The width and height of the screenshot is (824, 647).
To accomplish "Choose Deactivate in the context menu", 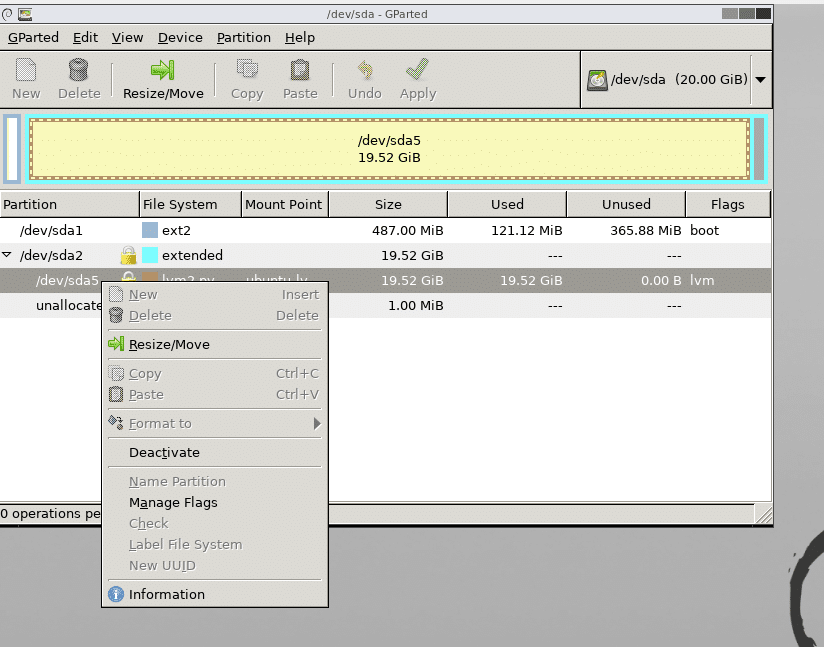I will pos(164,452).
